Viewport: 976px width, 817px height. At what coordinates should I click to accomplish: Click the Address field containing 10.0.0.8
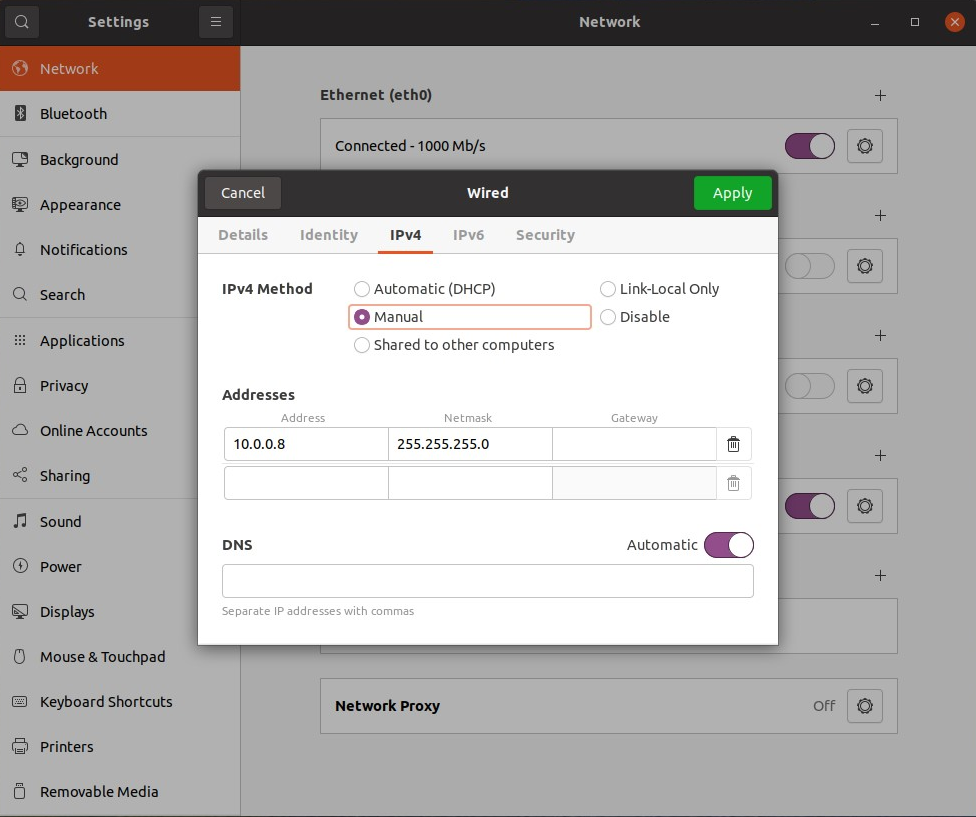point(306,444)
